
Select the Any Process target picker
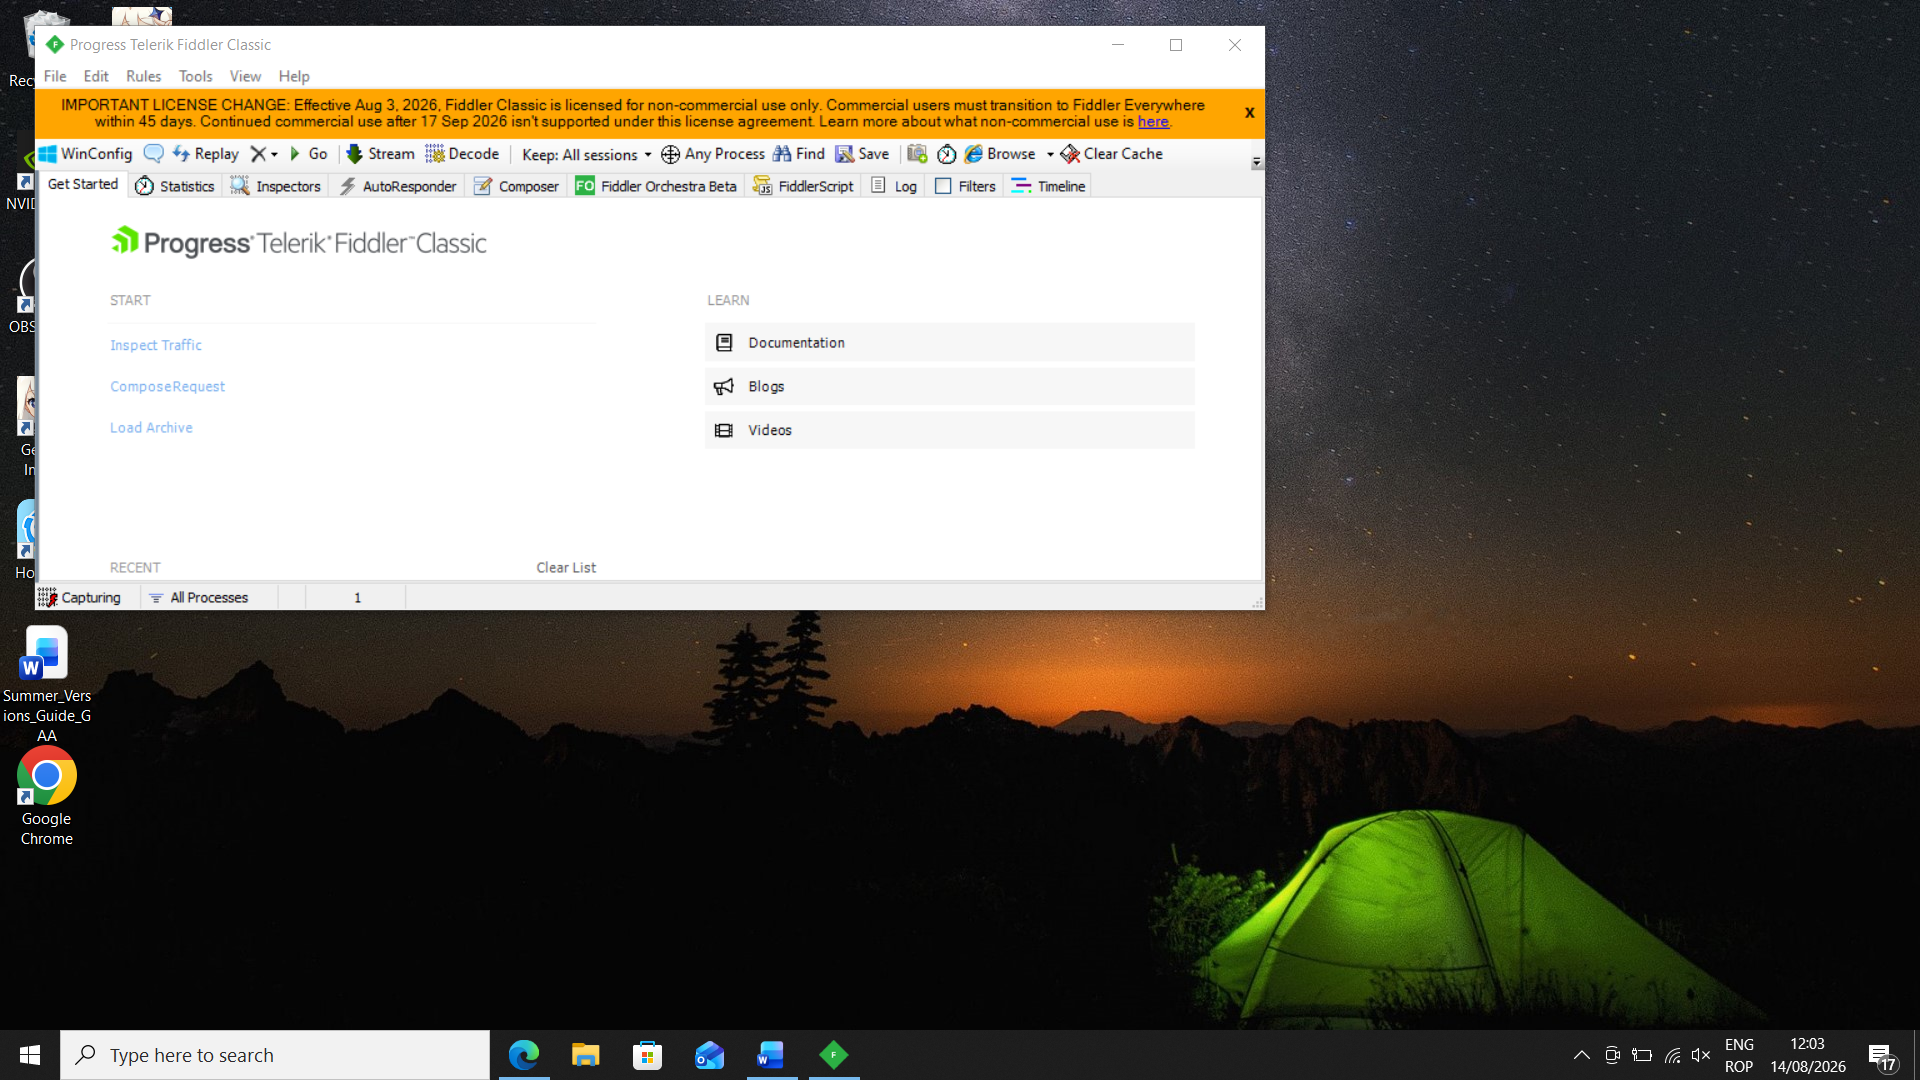pos(713,154)
